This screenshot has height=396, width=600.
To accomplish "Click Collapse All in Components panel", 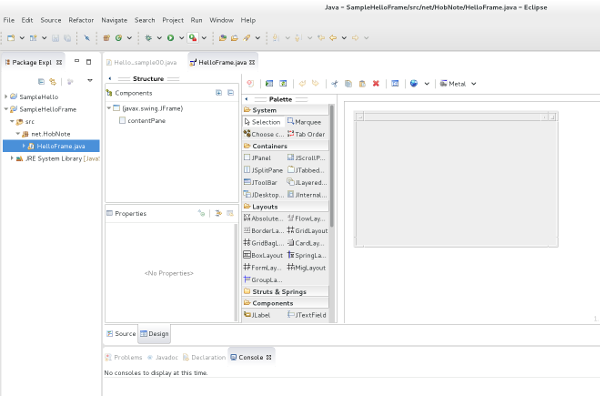I will 231,93.
